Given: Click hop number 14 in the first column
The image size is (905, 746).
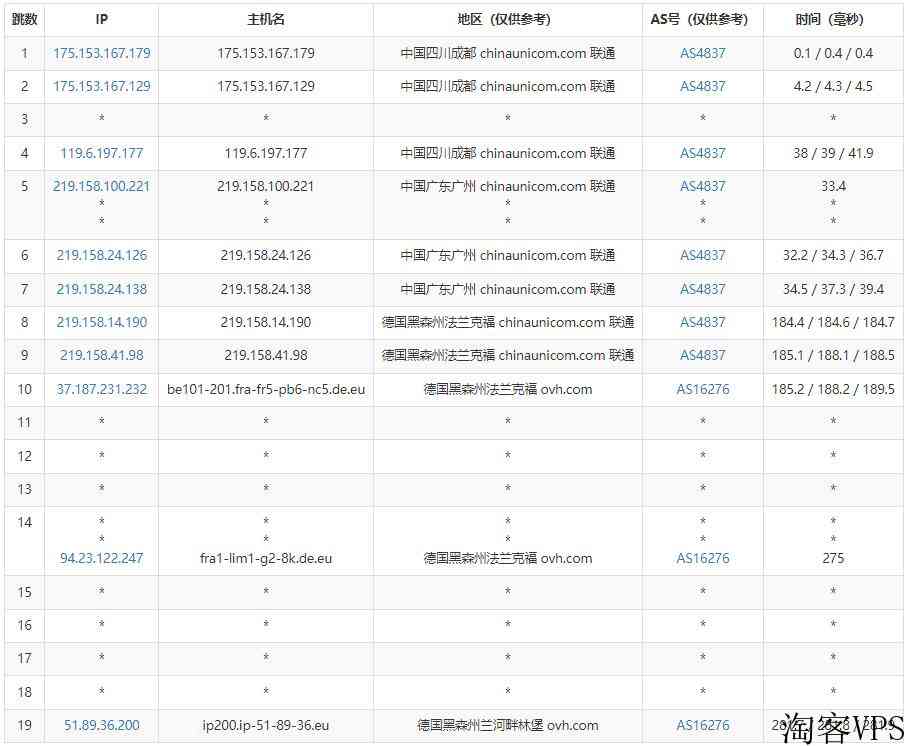Looking at the screenshot, I should [x=24, y=522].
